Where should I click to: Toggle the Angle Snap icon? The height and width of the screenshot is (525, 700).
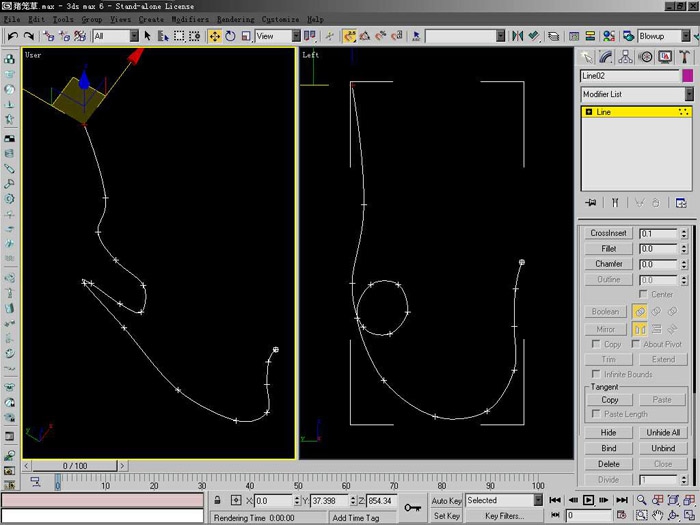(365, 36)
